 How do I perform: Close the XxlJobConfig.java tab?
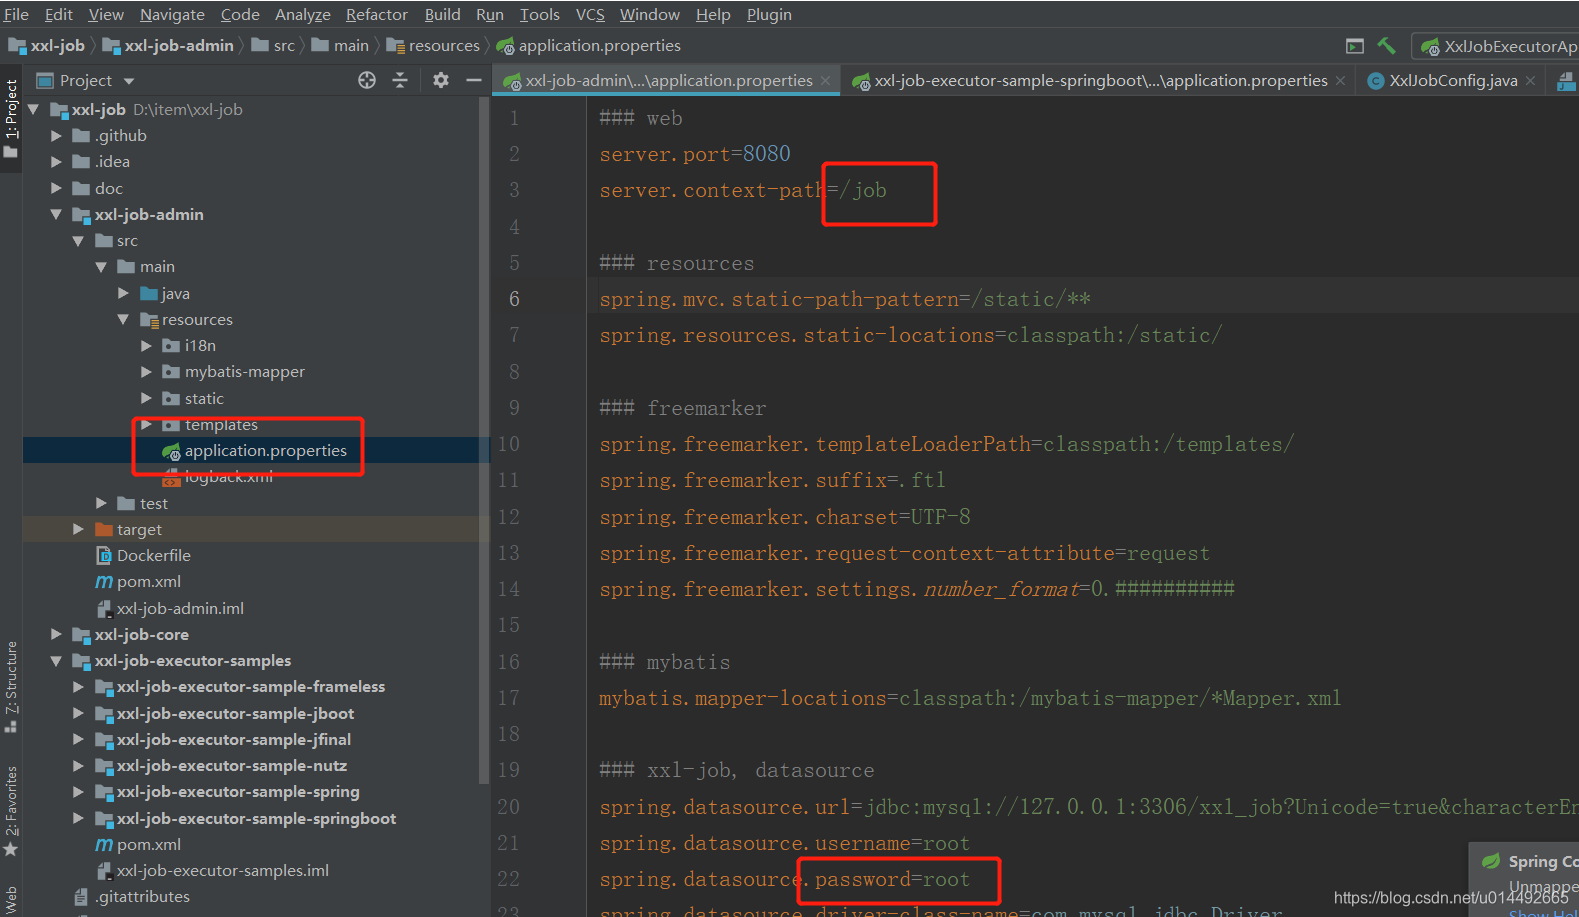1530,81
